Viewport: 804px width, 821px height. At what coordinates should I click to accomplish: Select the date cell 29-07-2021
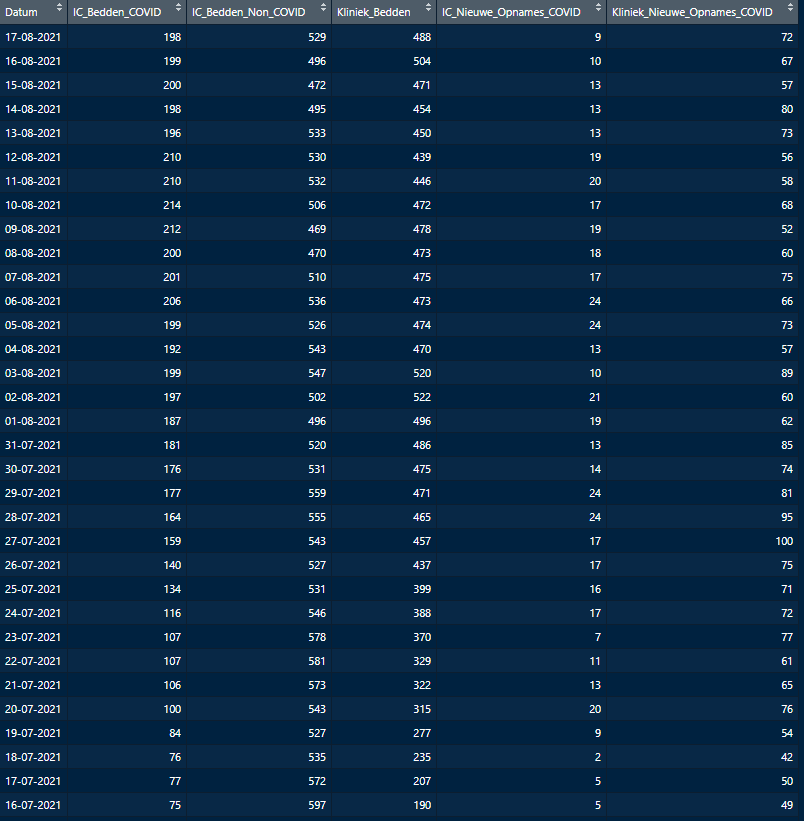[x=33, y=493]
